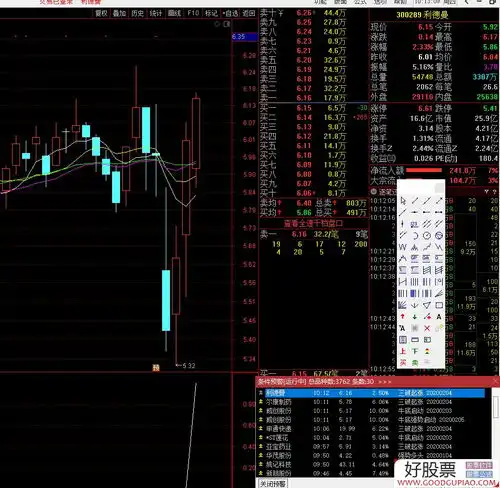Choose the downward arrow line tool beside triangle
This screenshot has height=488, width=500.
[415, 305]
